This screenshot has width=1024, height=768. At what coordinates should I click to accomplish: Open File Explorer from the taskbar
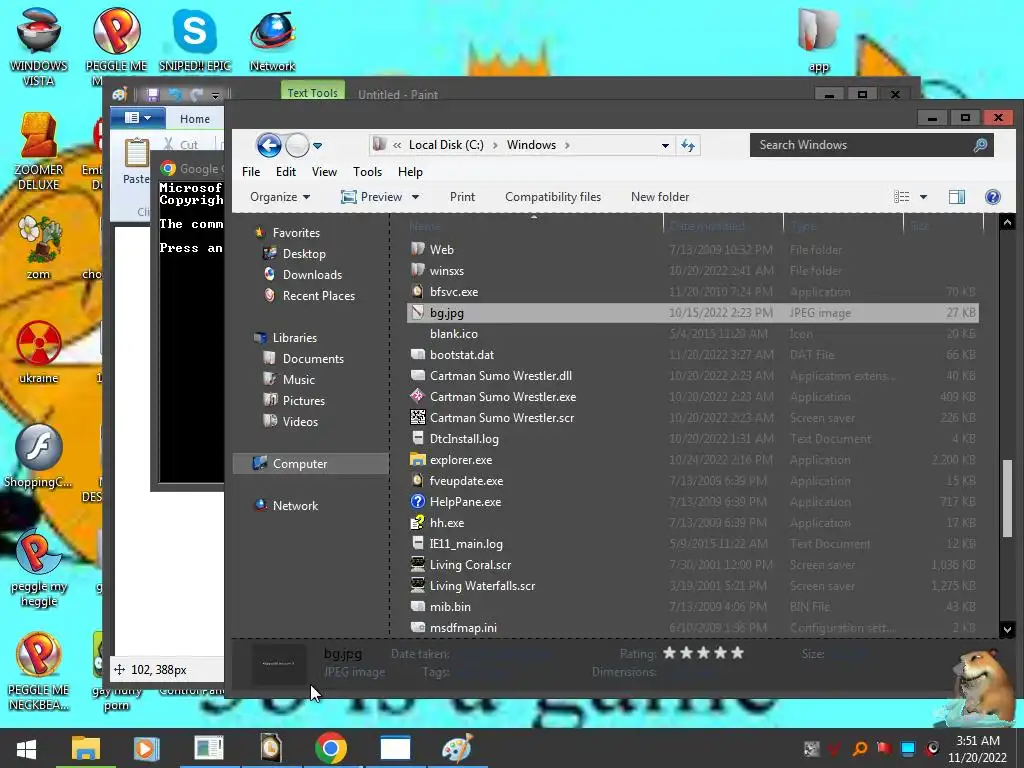coord(86,748)
